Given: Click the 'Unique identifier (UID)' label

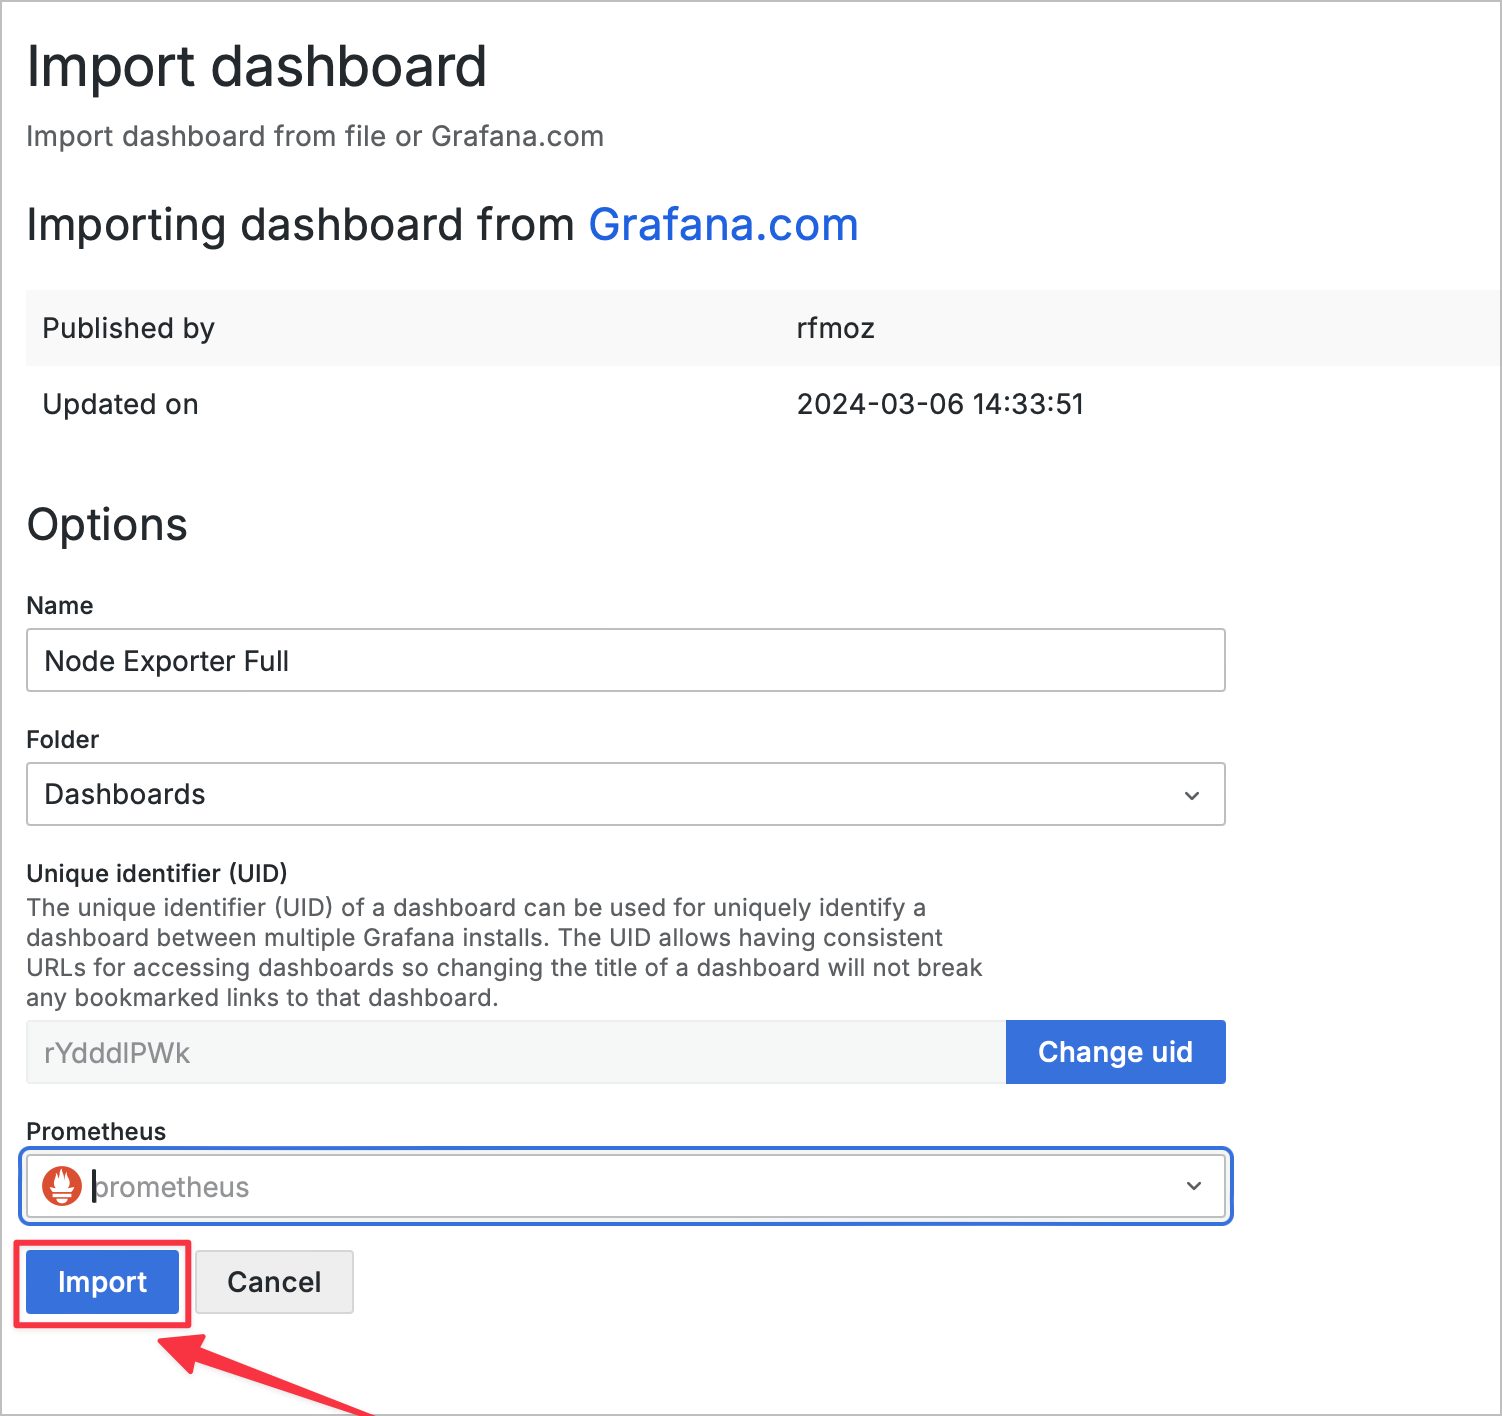Looking at the screenshot, I should click(x=157, y=873).
